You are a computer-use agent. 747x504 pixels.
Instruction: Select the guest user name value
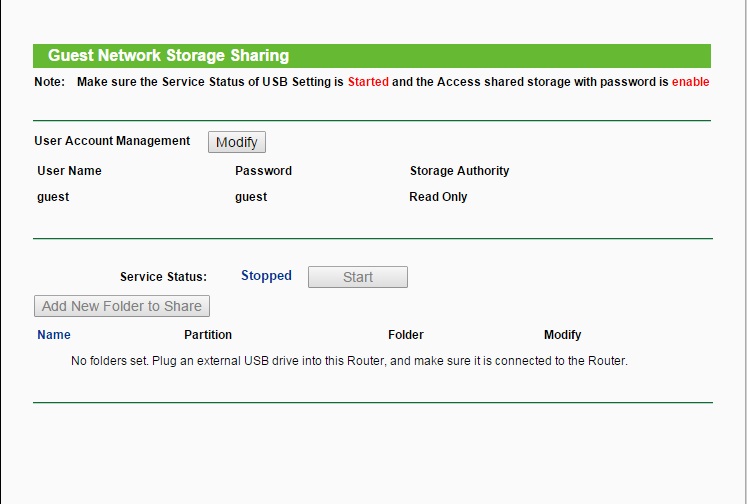point(53,197)
